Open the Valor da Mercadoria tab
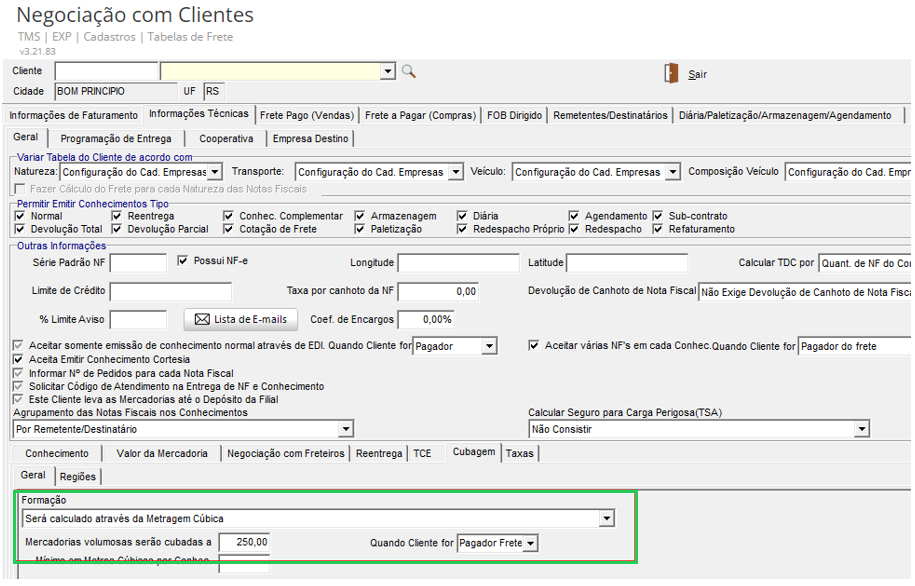Viewport: 915px width, 586px height. pos(162,454)
